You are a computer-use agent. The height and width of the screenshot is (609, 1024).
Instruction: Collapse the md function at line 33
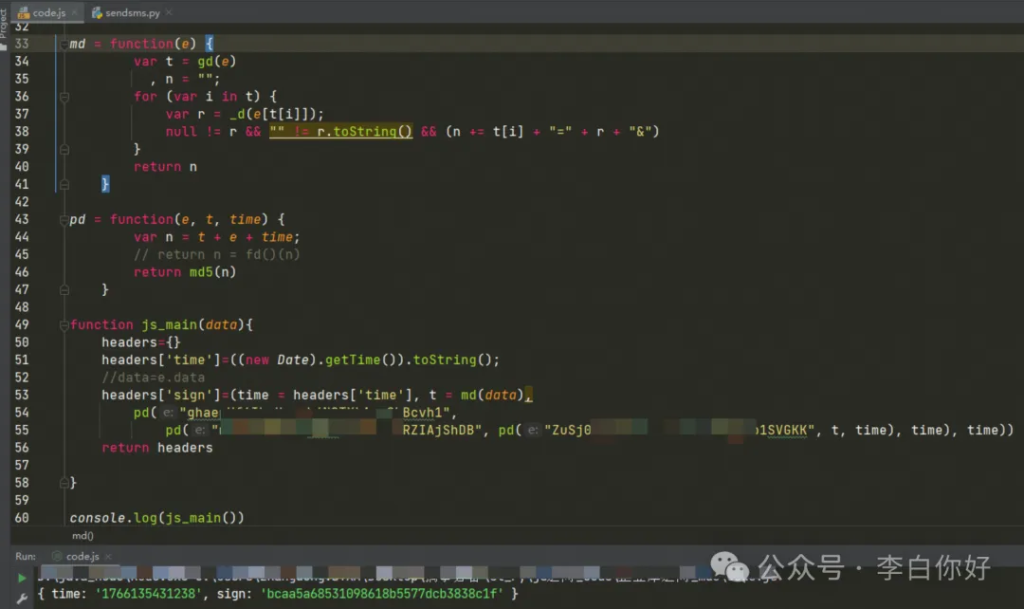pos(64,45)
